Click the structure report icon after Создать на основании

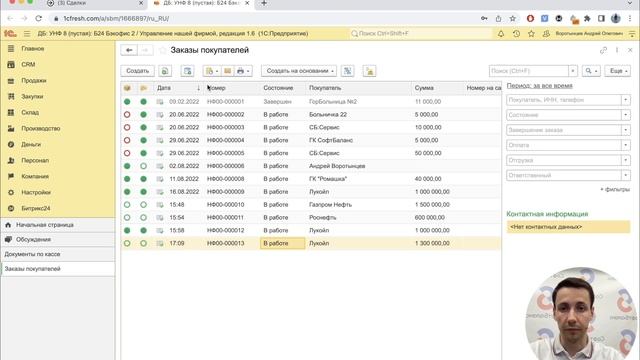click(347, 71)
